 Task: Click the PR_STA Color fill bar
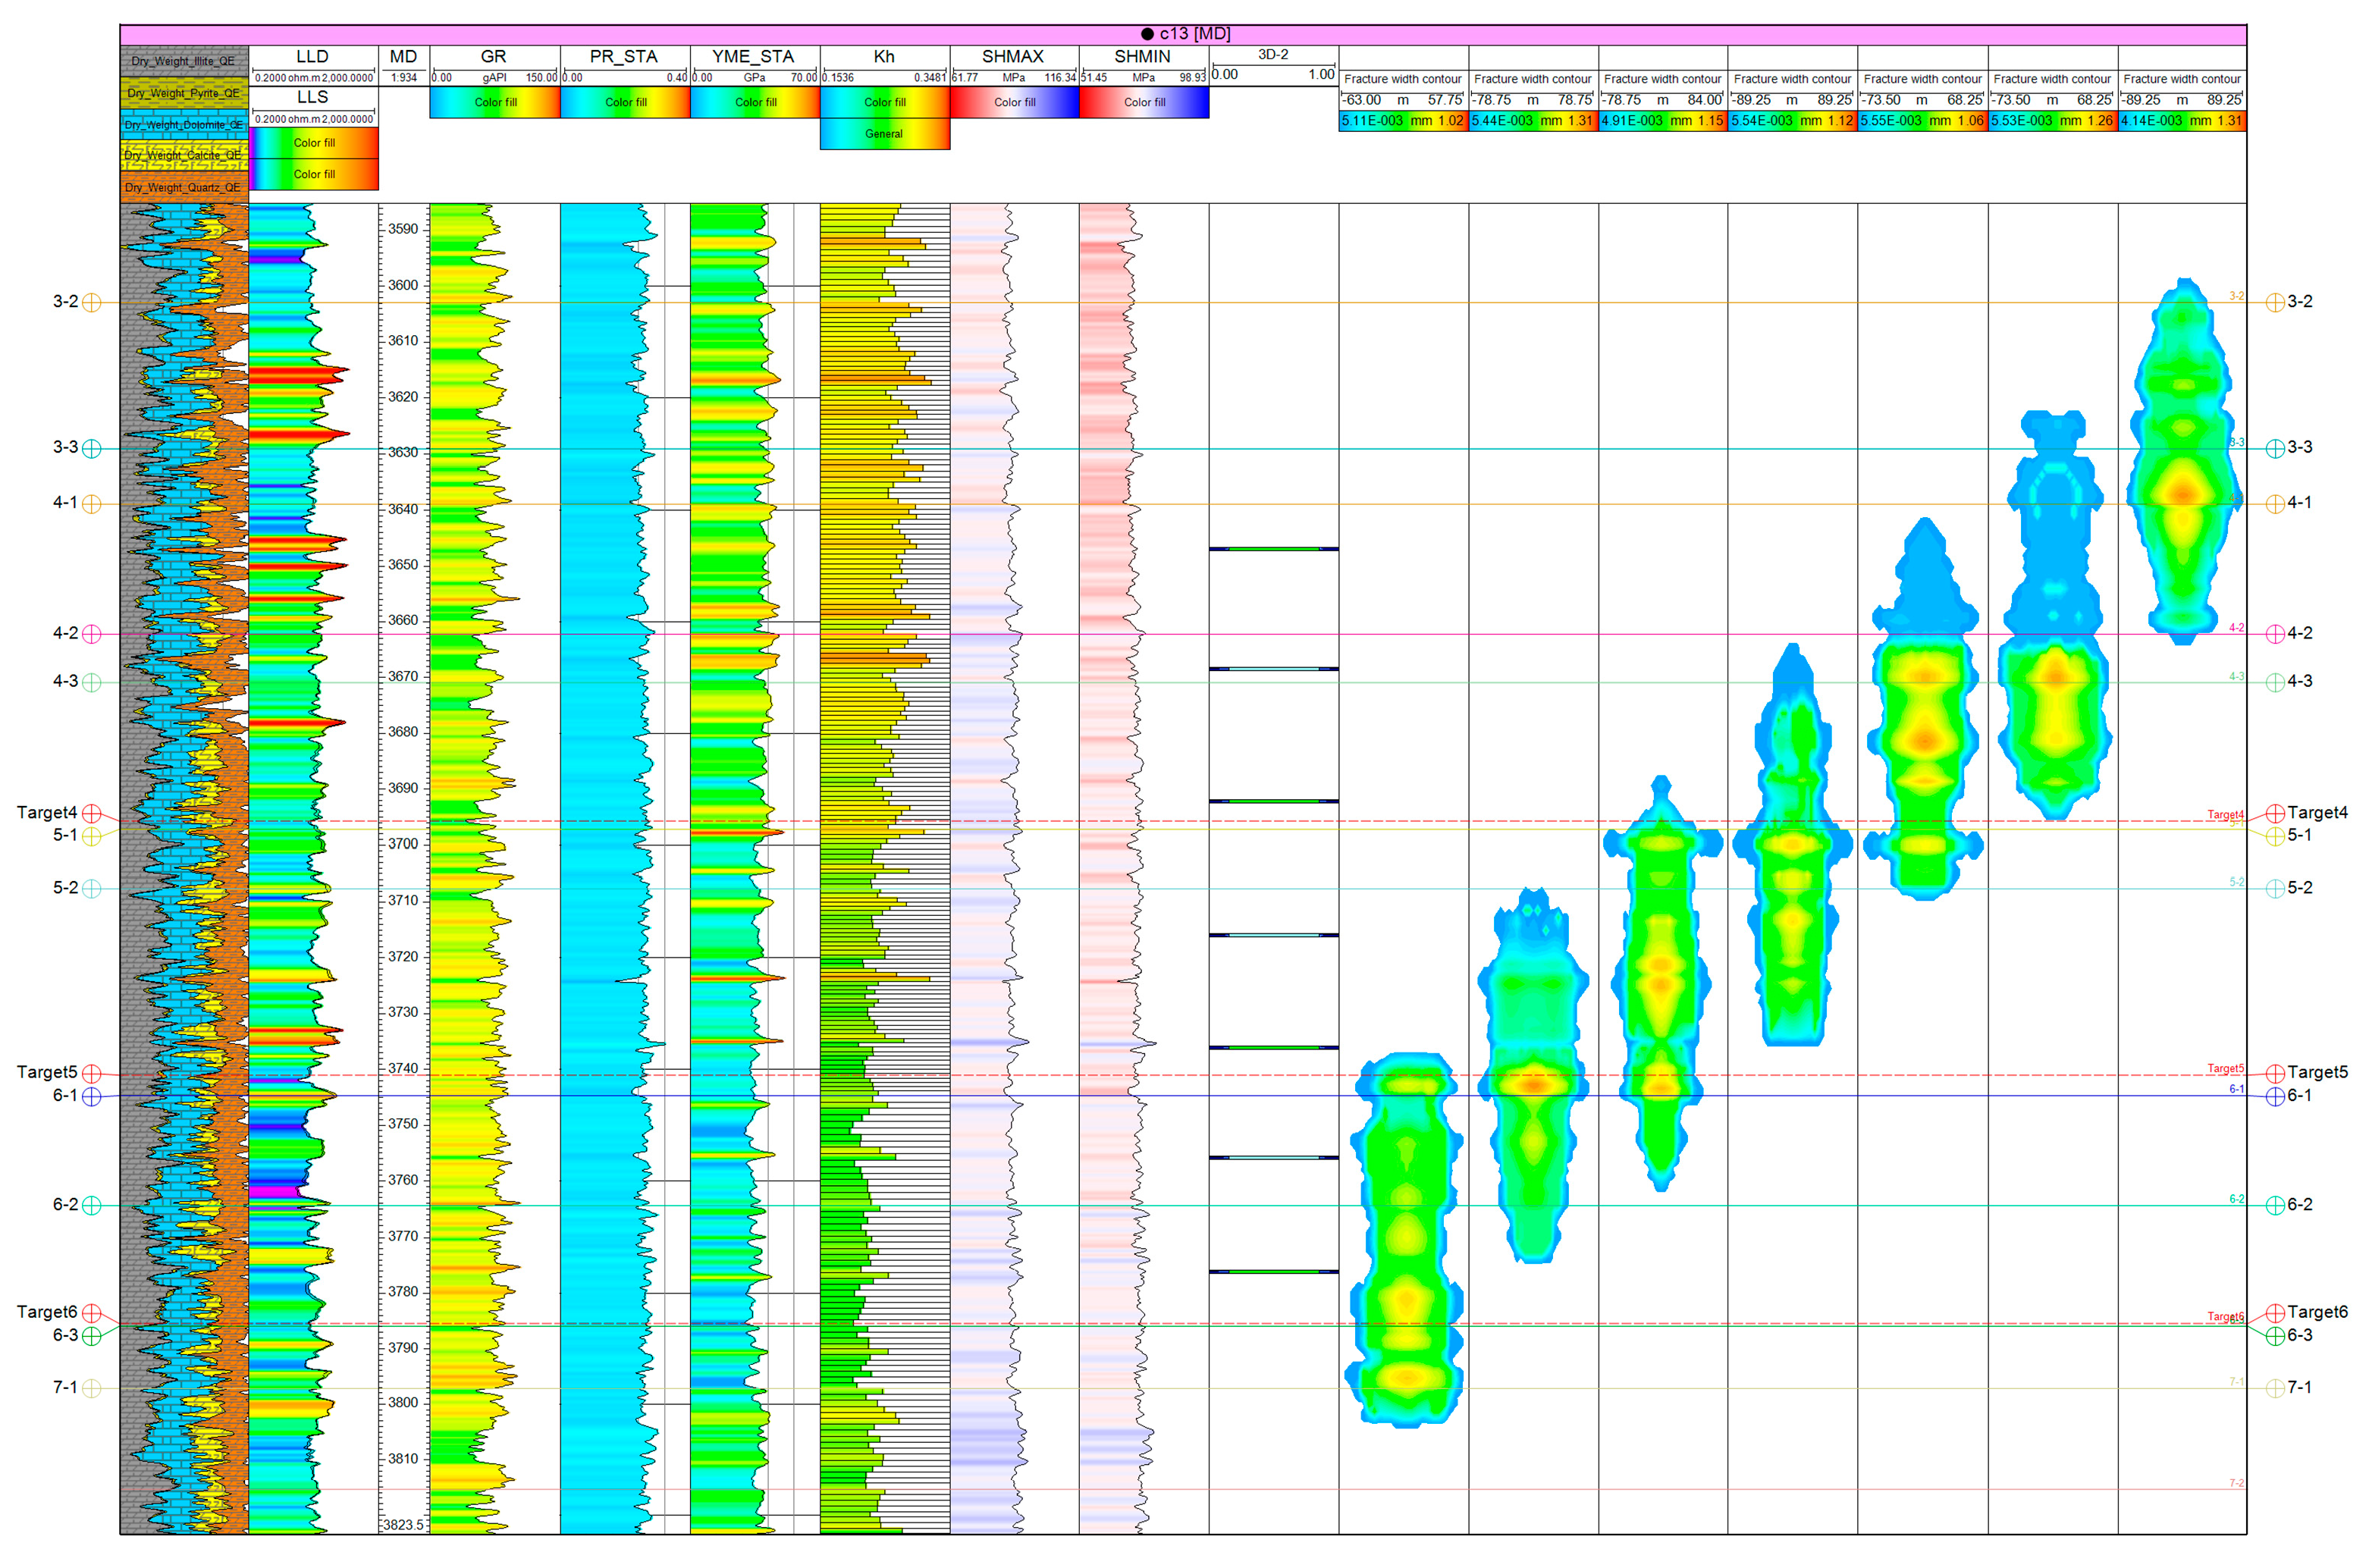coord(625,102)
